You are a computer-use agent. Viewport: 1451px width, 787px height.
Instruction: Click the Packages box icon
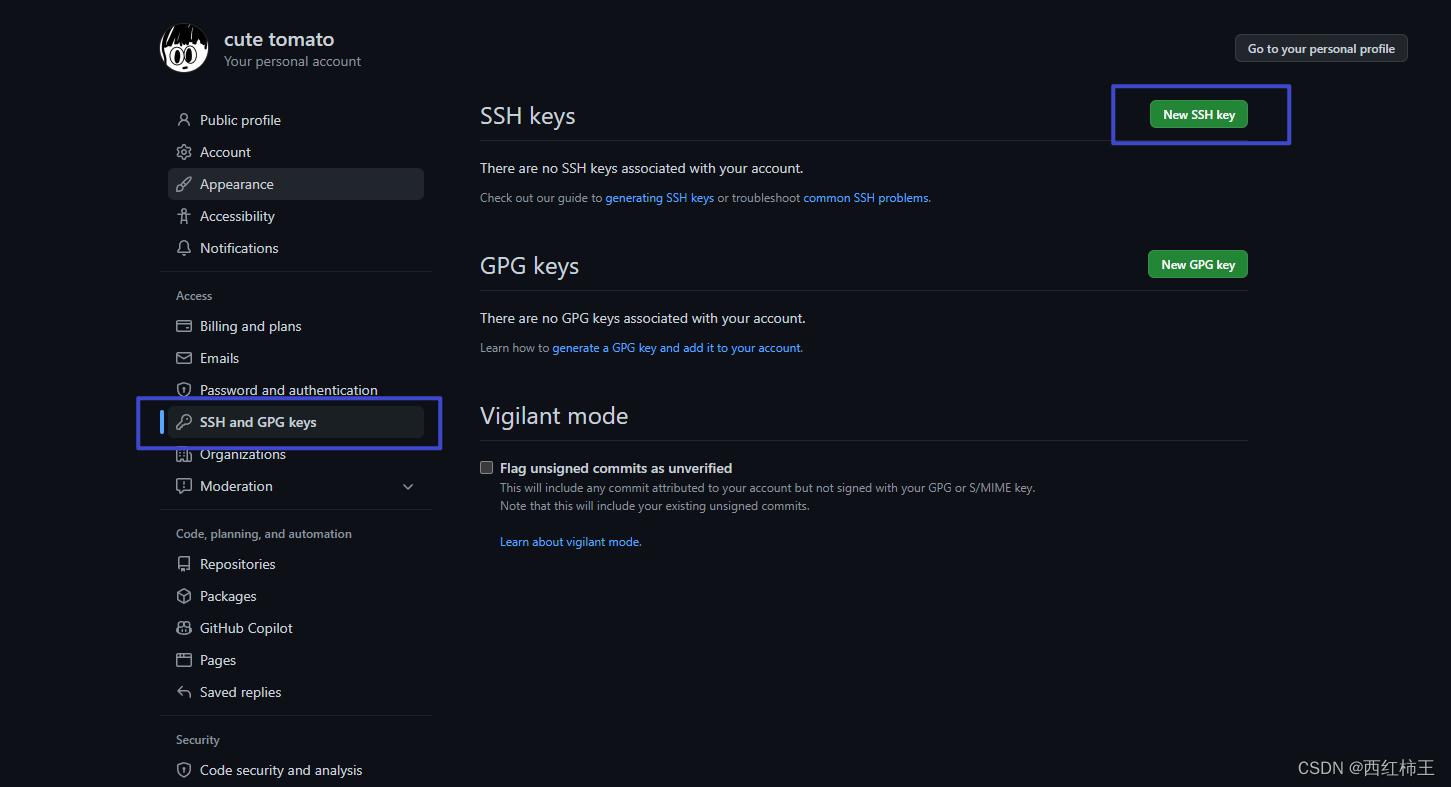(x=183, y=595)
